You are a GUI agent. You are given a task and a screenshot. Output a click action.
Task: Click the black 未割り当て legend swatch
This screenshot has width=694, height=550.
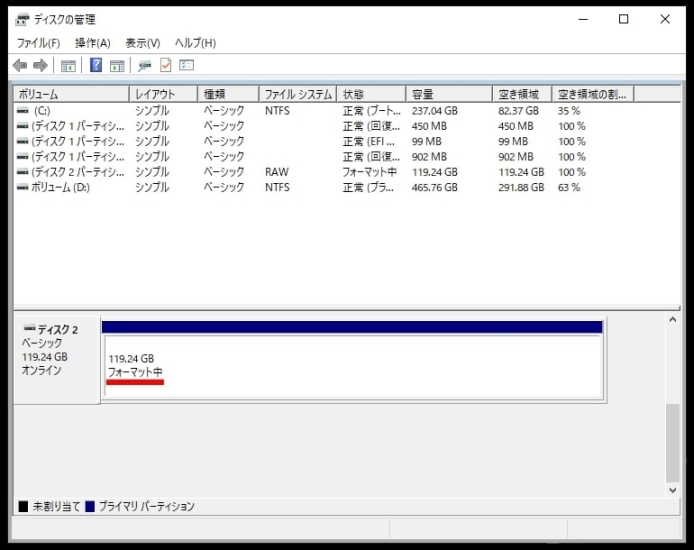coord(23,506)
